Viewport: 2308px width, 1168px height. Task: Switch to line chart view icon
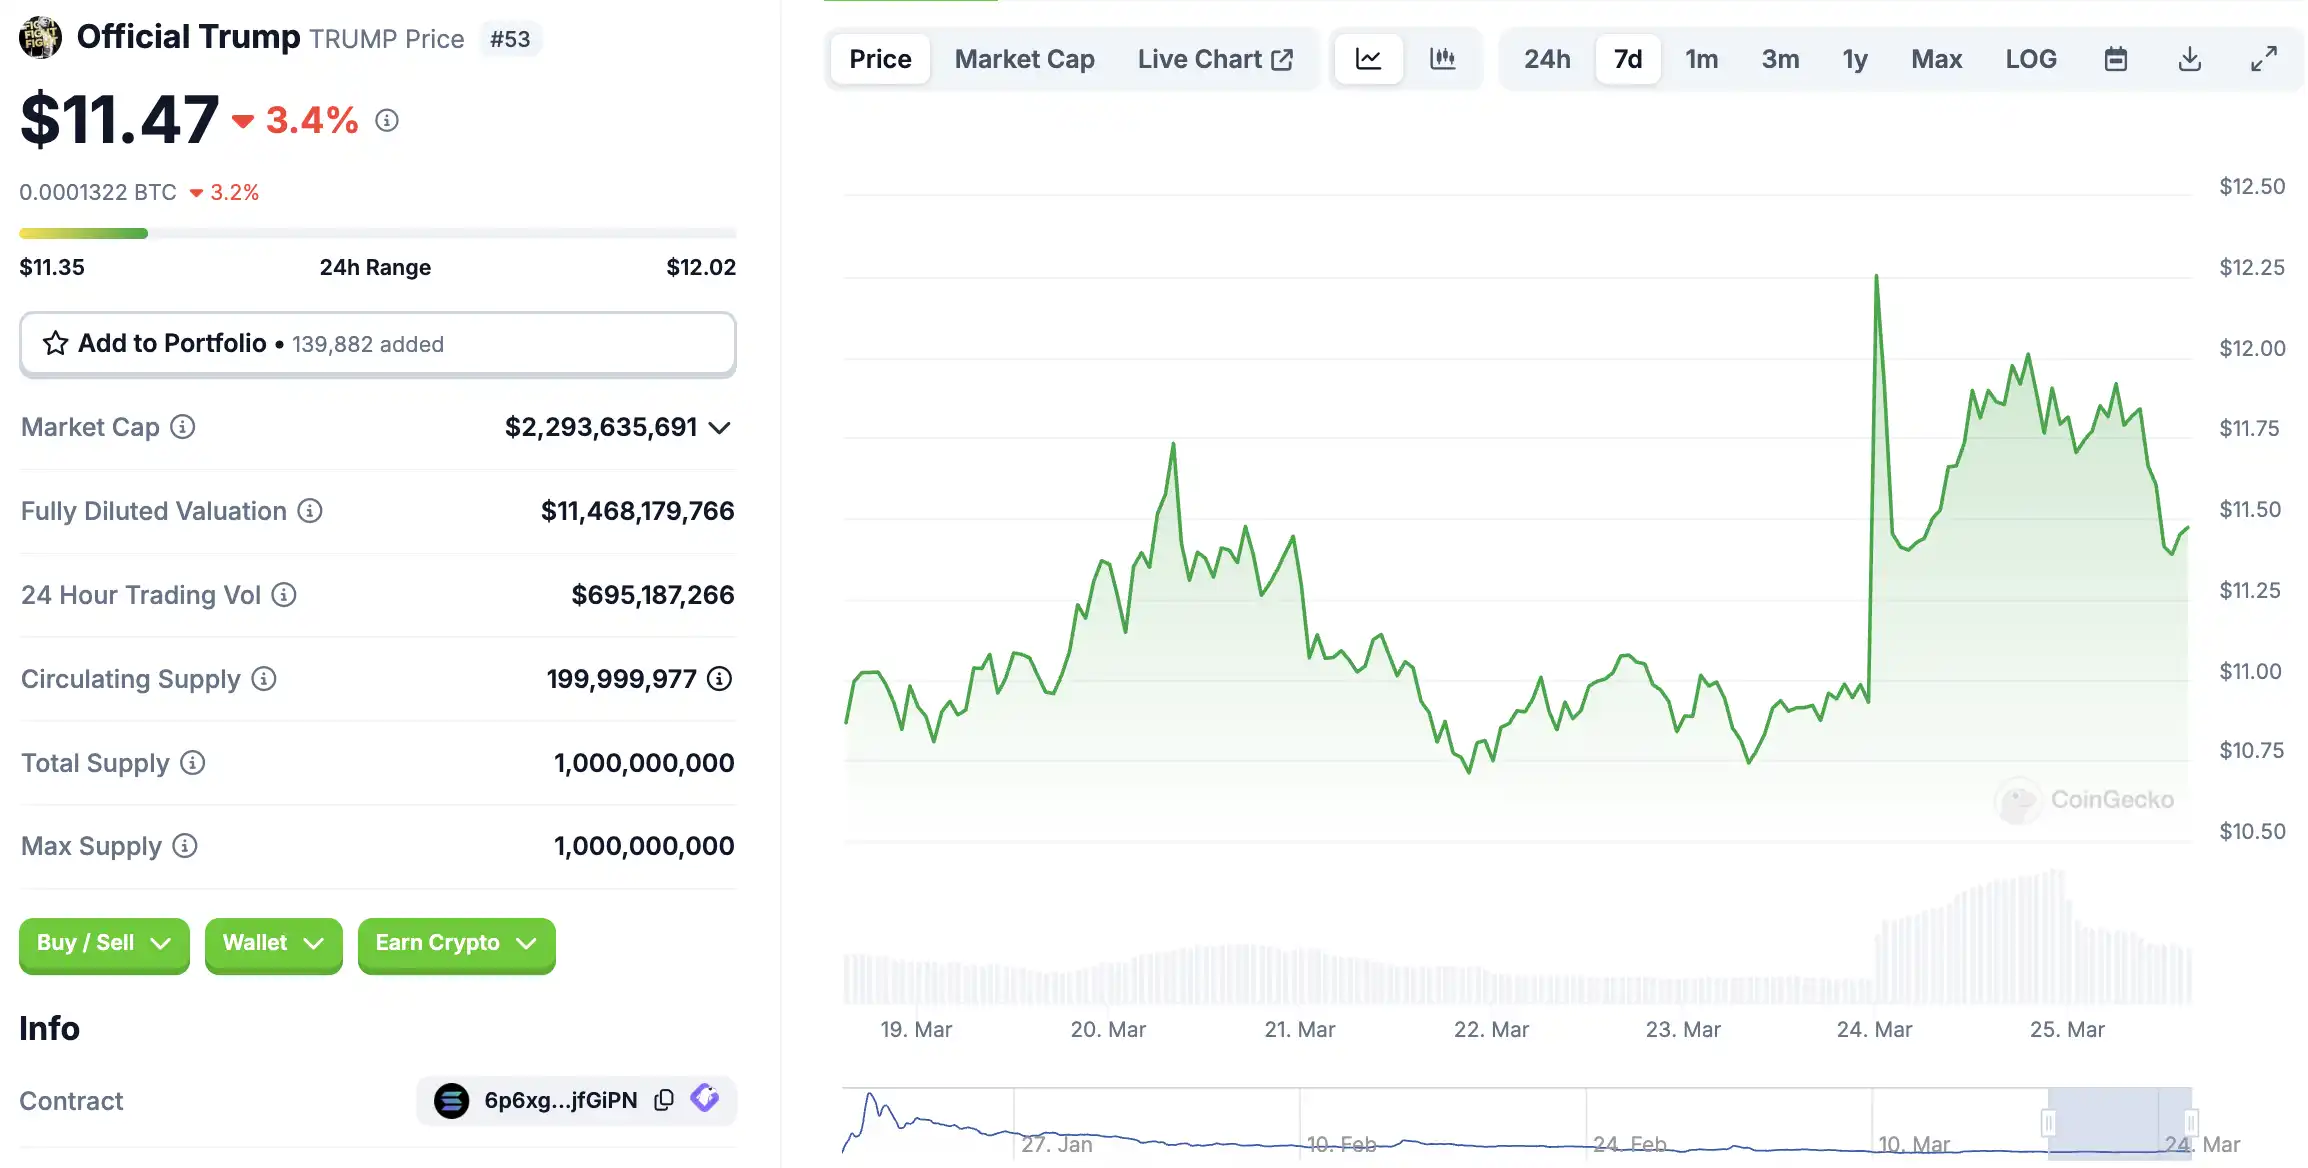click(x=1368, y=59)
